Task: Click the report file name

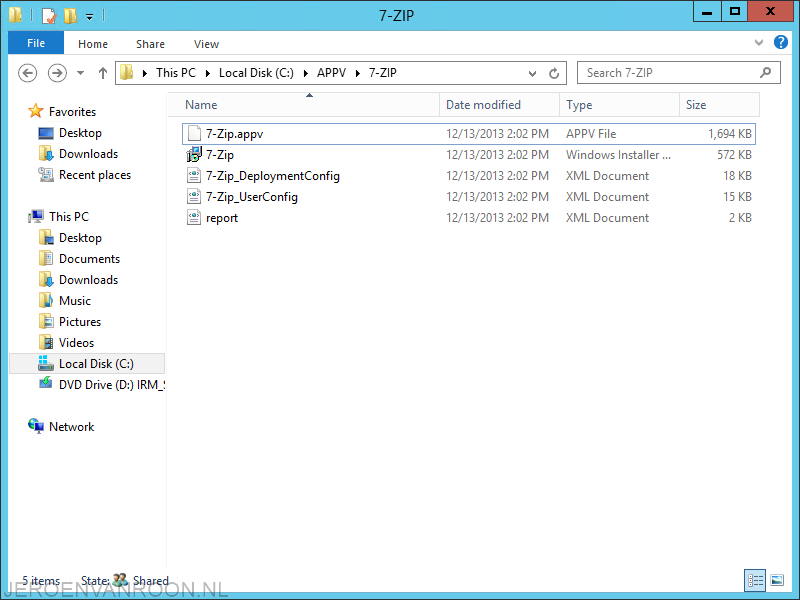Action: point(221,218)
